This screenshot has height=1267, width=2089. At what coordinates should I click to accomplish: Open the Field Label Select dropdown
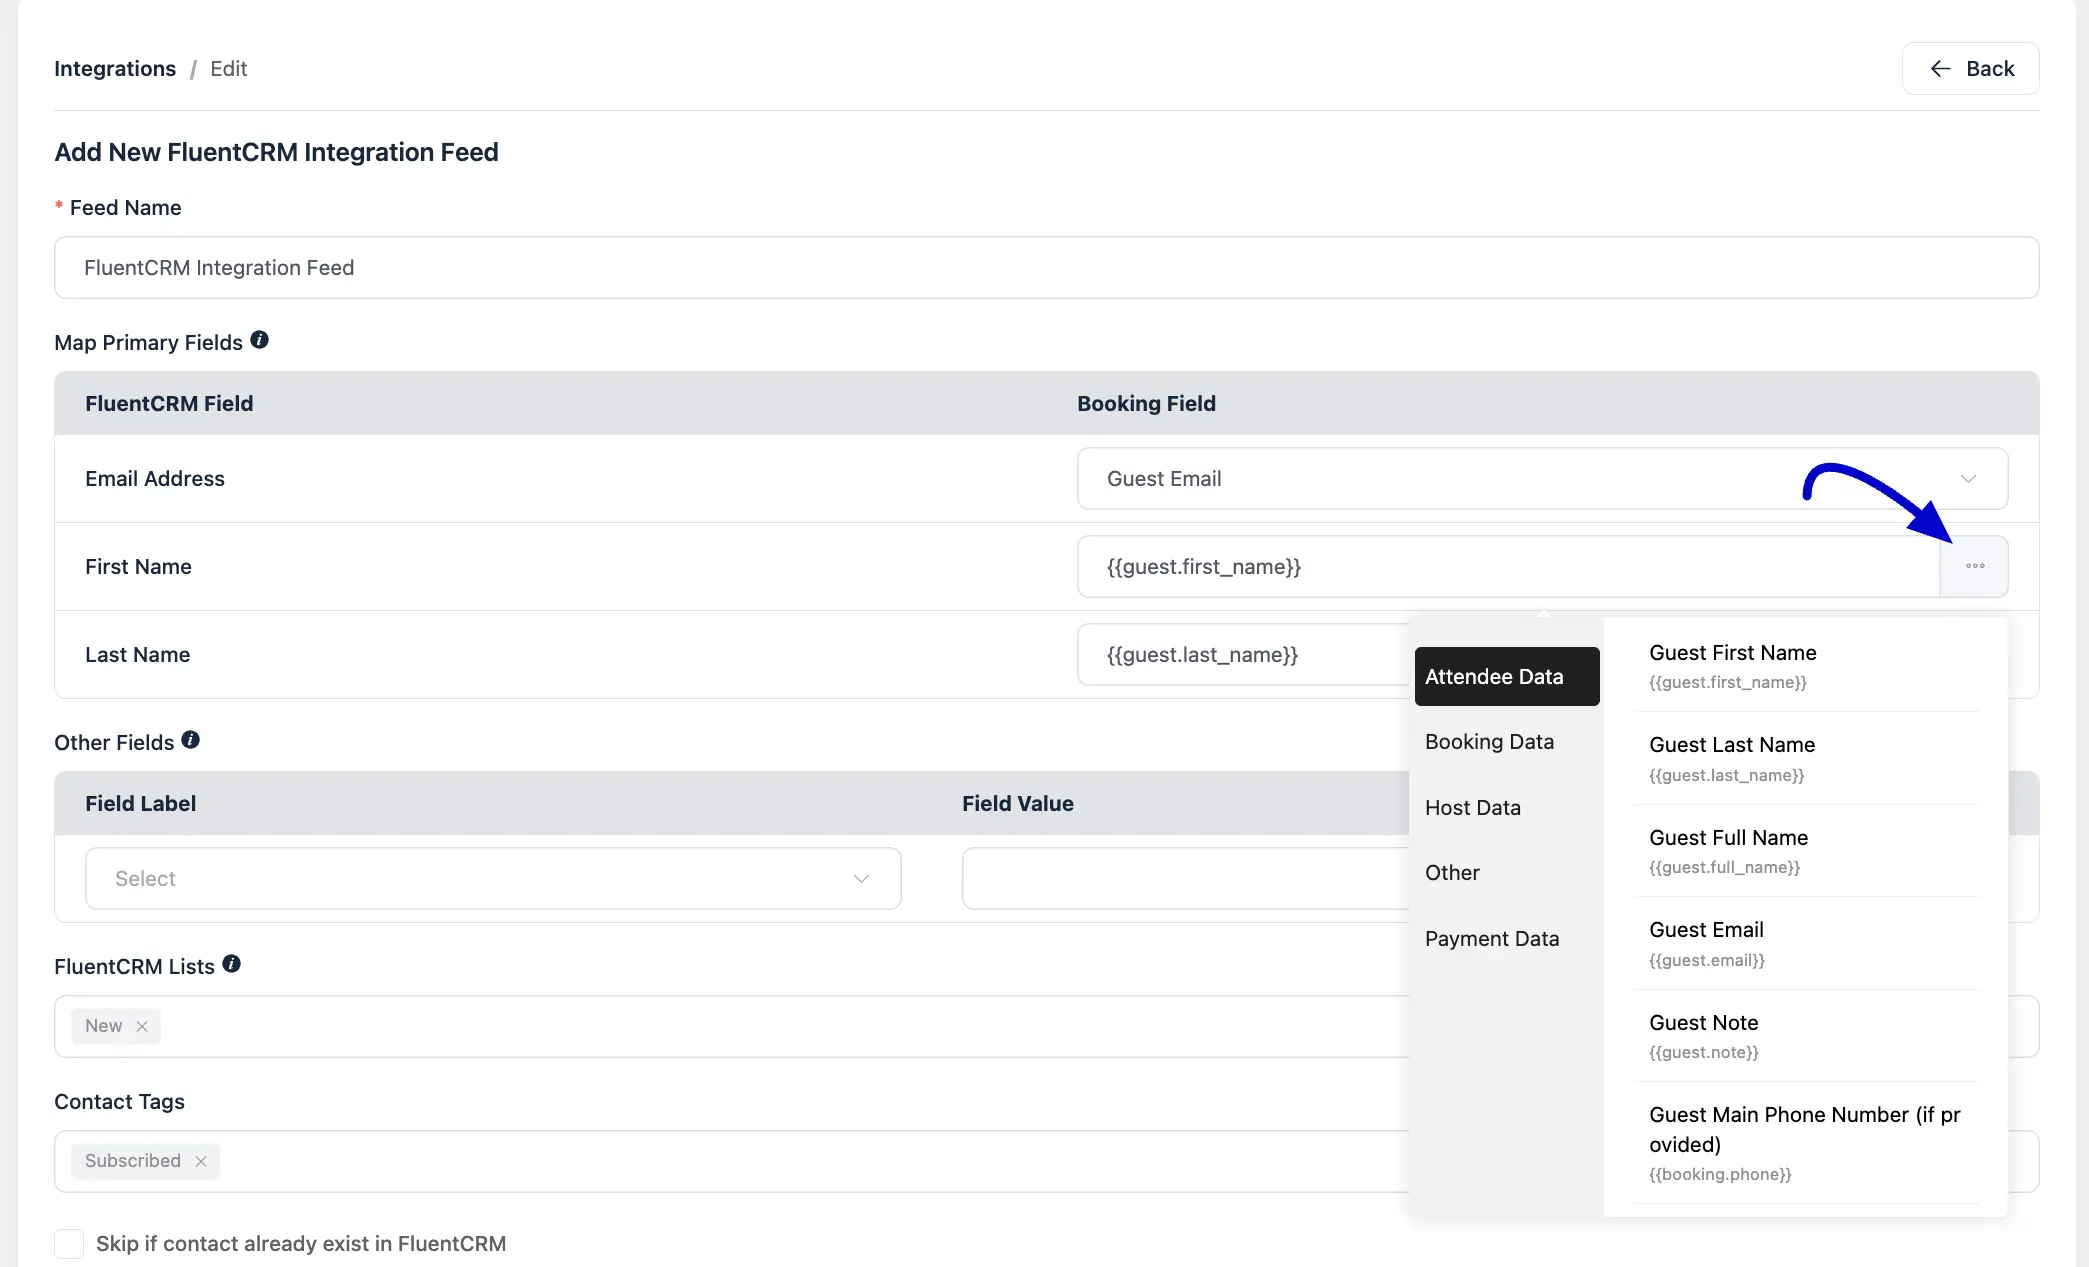493,878
